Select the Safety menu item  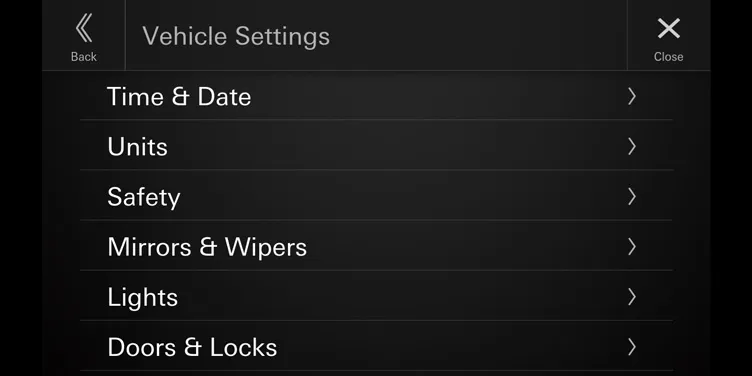[x=143, y=197]
